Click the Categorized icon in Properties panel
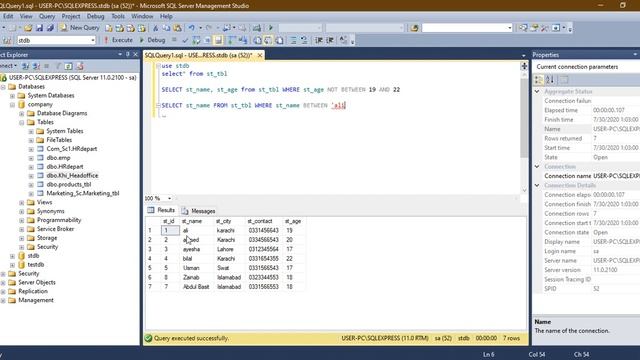This screenshot has width=640, height=360. (x=539, y=80)
